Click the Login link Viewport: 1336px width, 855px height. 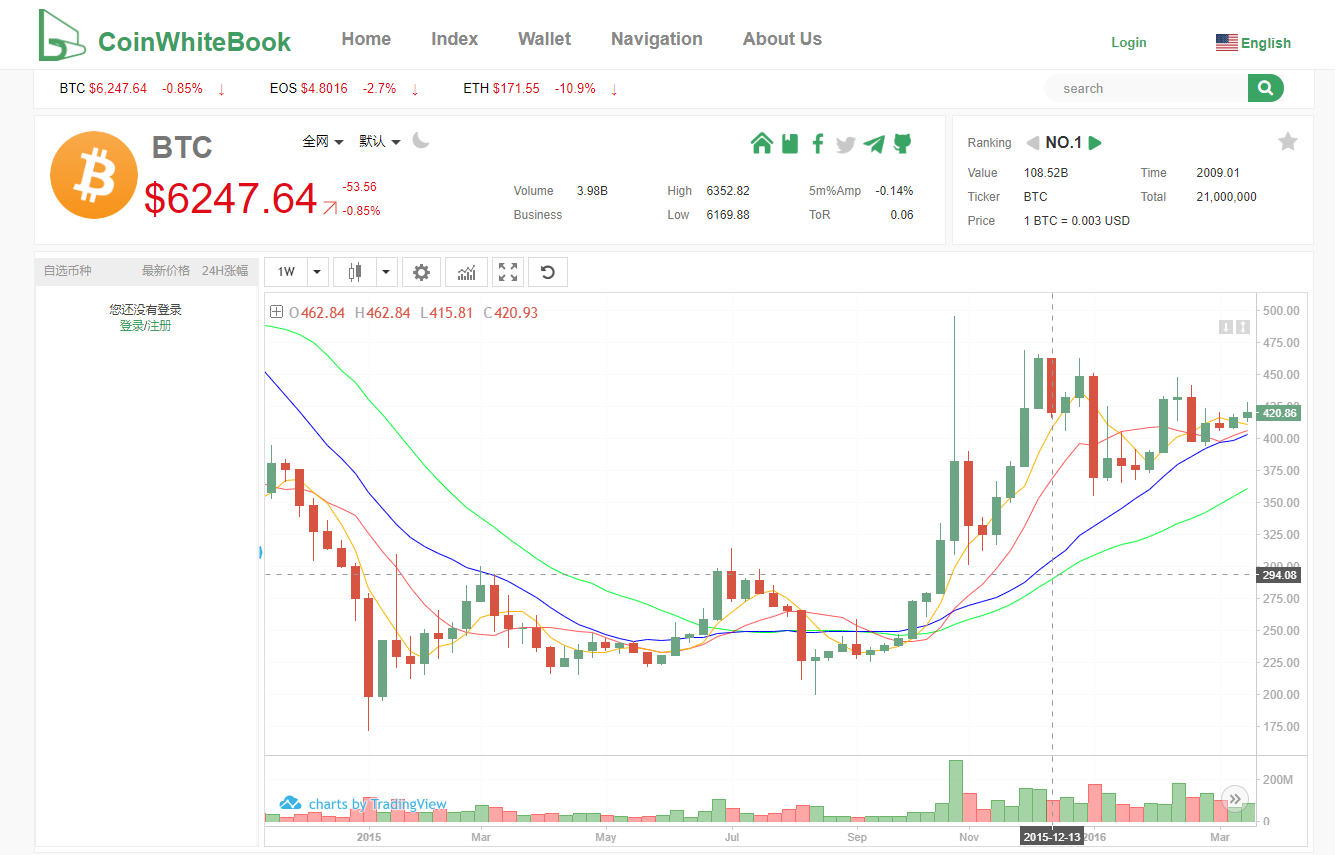1129,42
